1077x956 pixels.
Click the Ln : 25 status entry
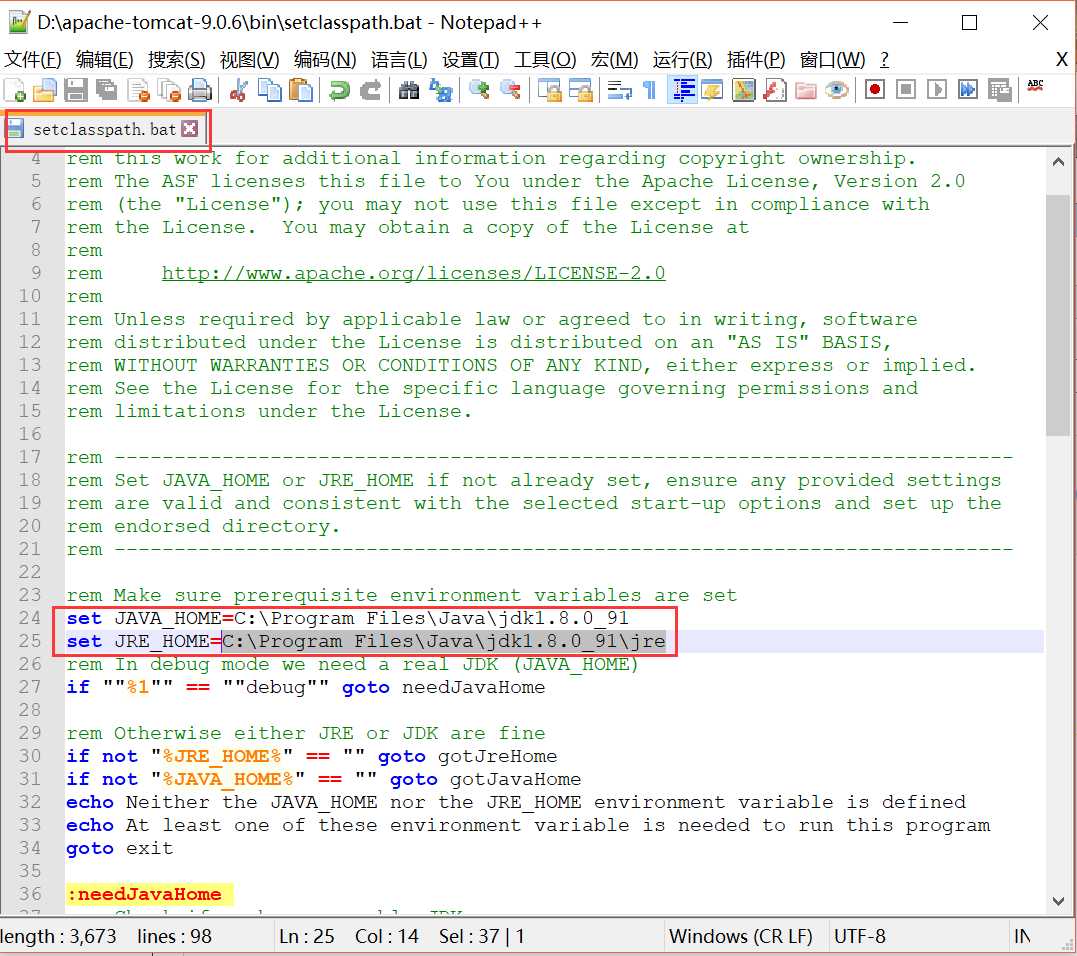click(x=306, y=937)
